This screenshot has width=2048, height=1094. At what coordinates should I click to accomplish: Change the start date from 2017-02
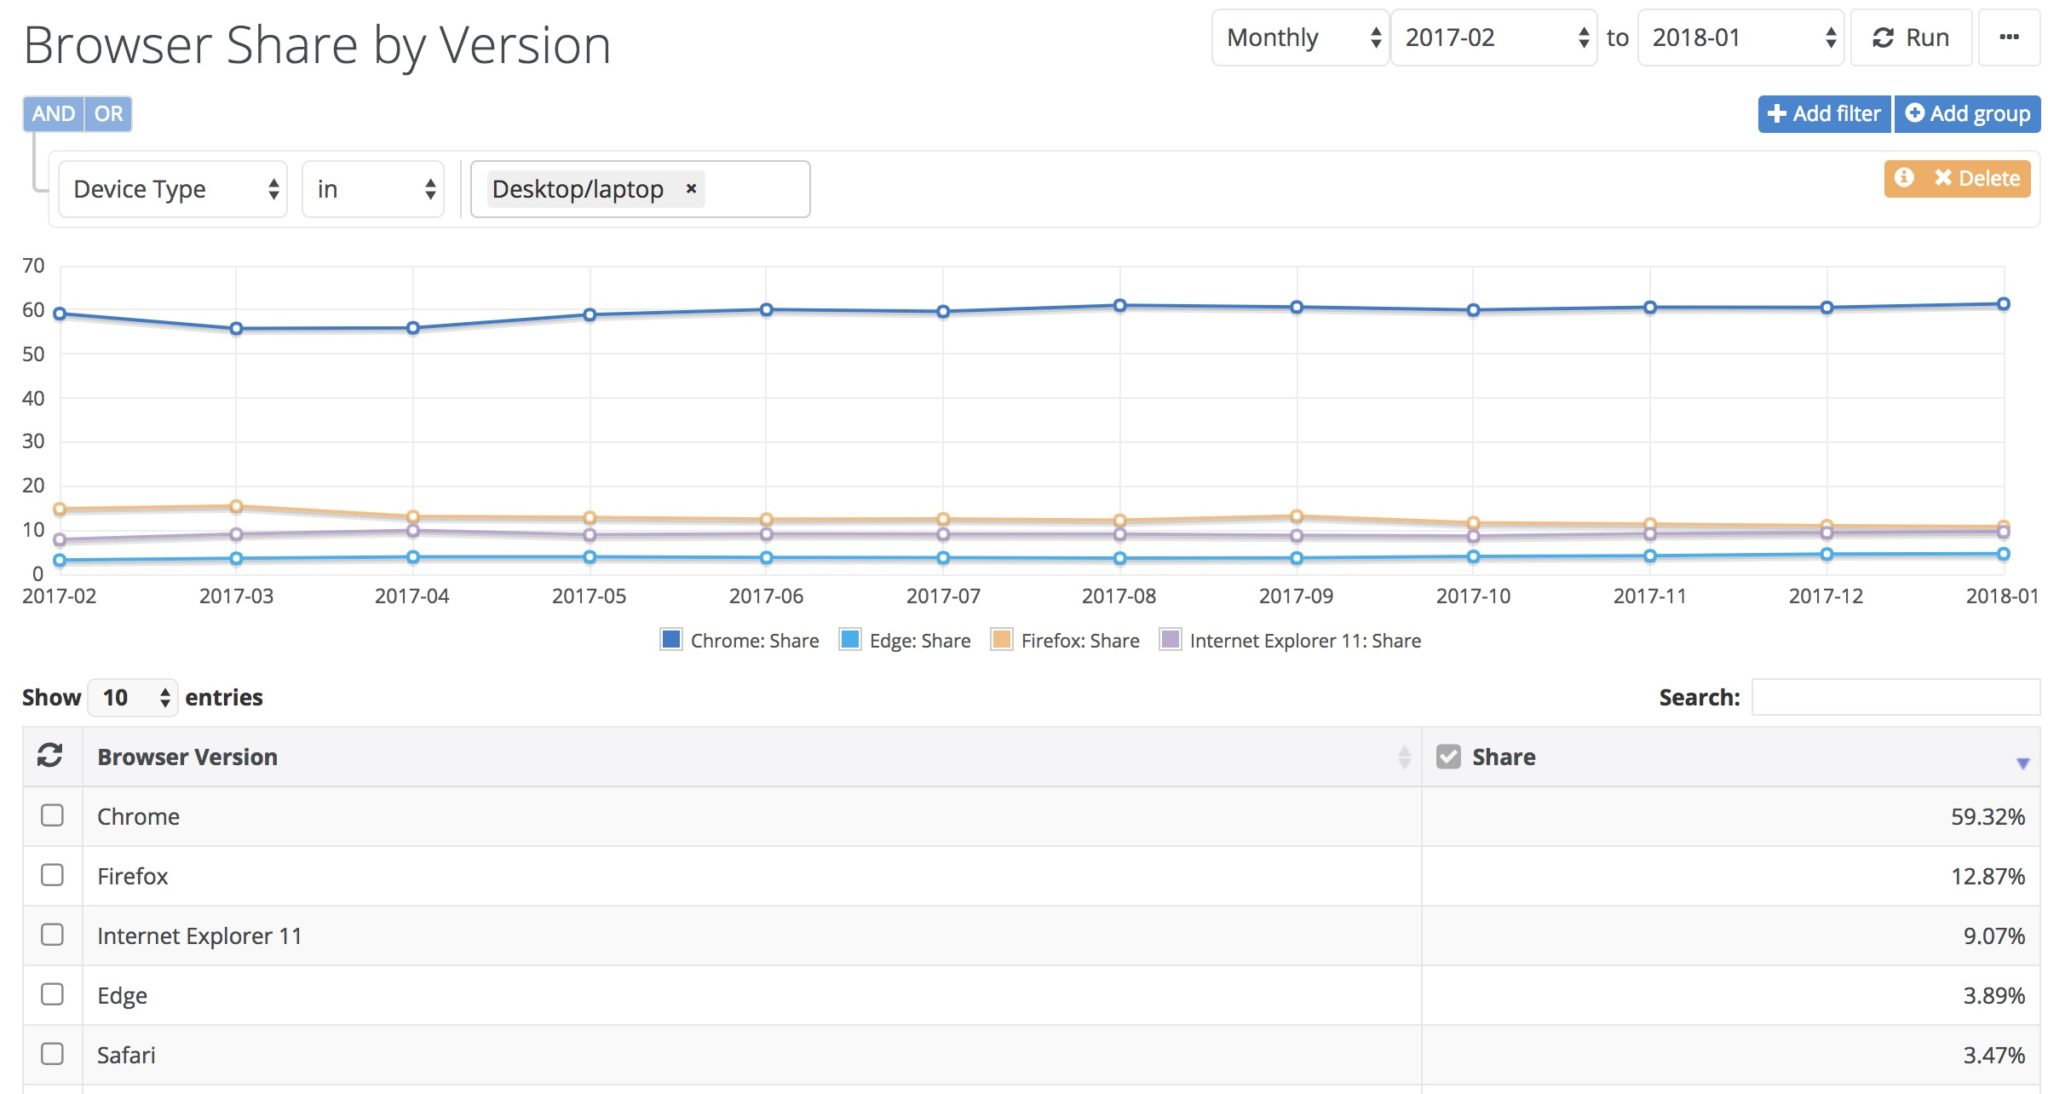[x=1495, y=38]
